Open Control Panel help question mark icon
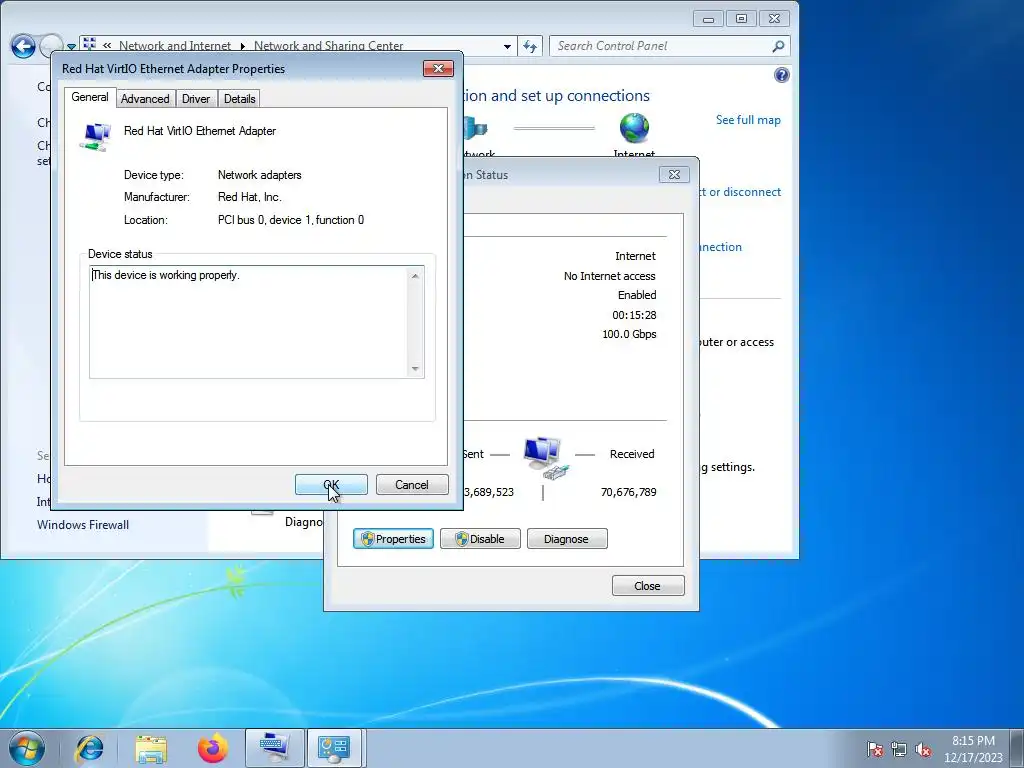1024x768 pixels. pos(782,75)
